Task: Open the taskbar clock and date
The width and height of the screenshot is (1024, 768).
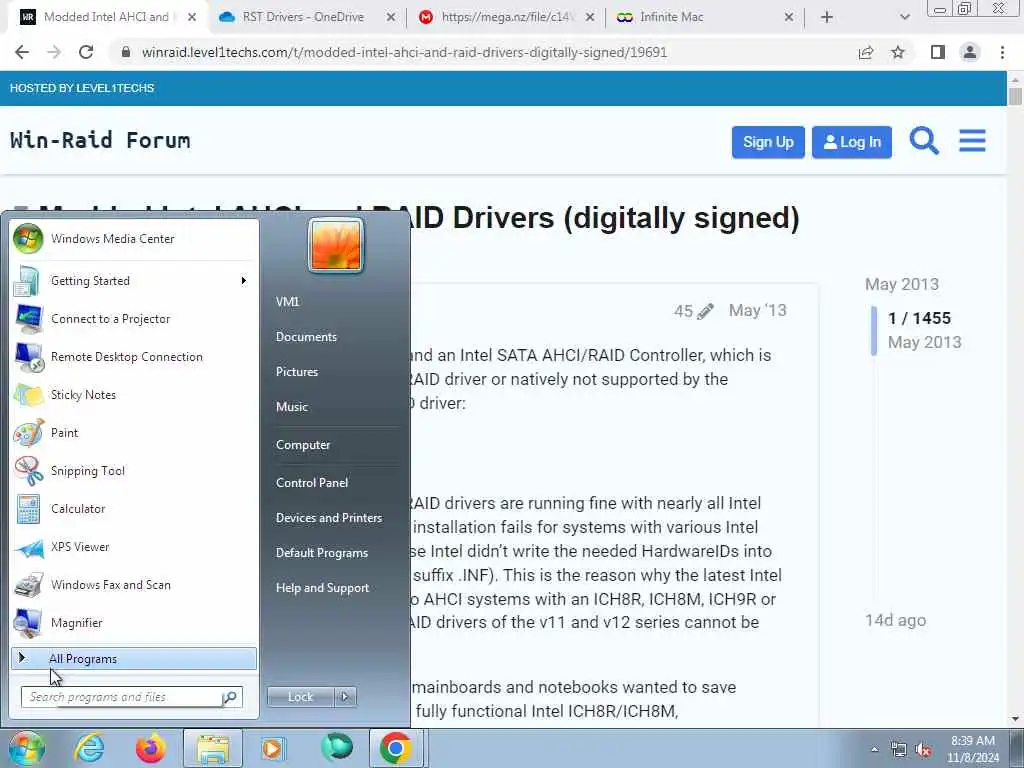Action: click(x=973, y=749)
